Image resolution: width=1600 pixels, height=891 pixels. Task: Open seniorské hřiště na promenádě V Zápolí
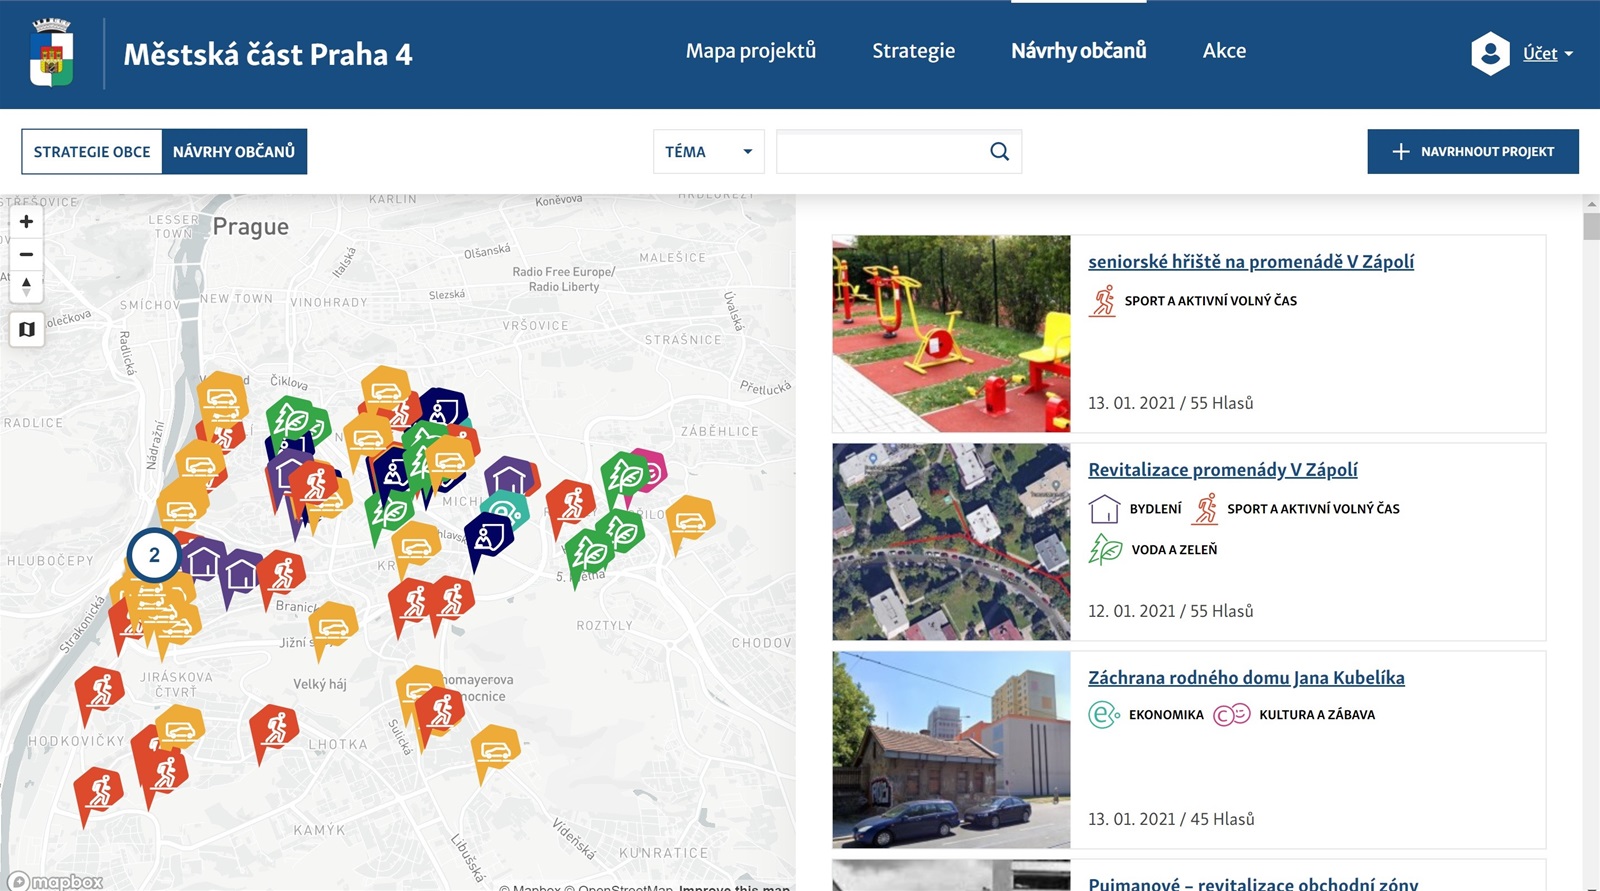[1251, 262]
